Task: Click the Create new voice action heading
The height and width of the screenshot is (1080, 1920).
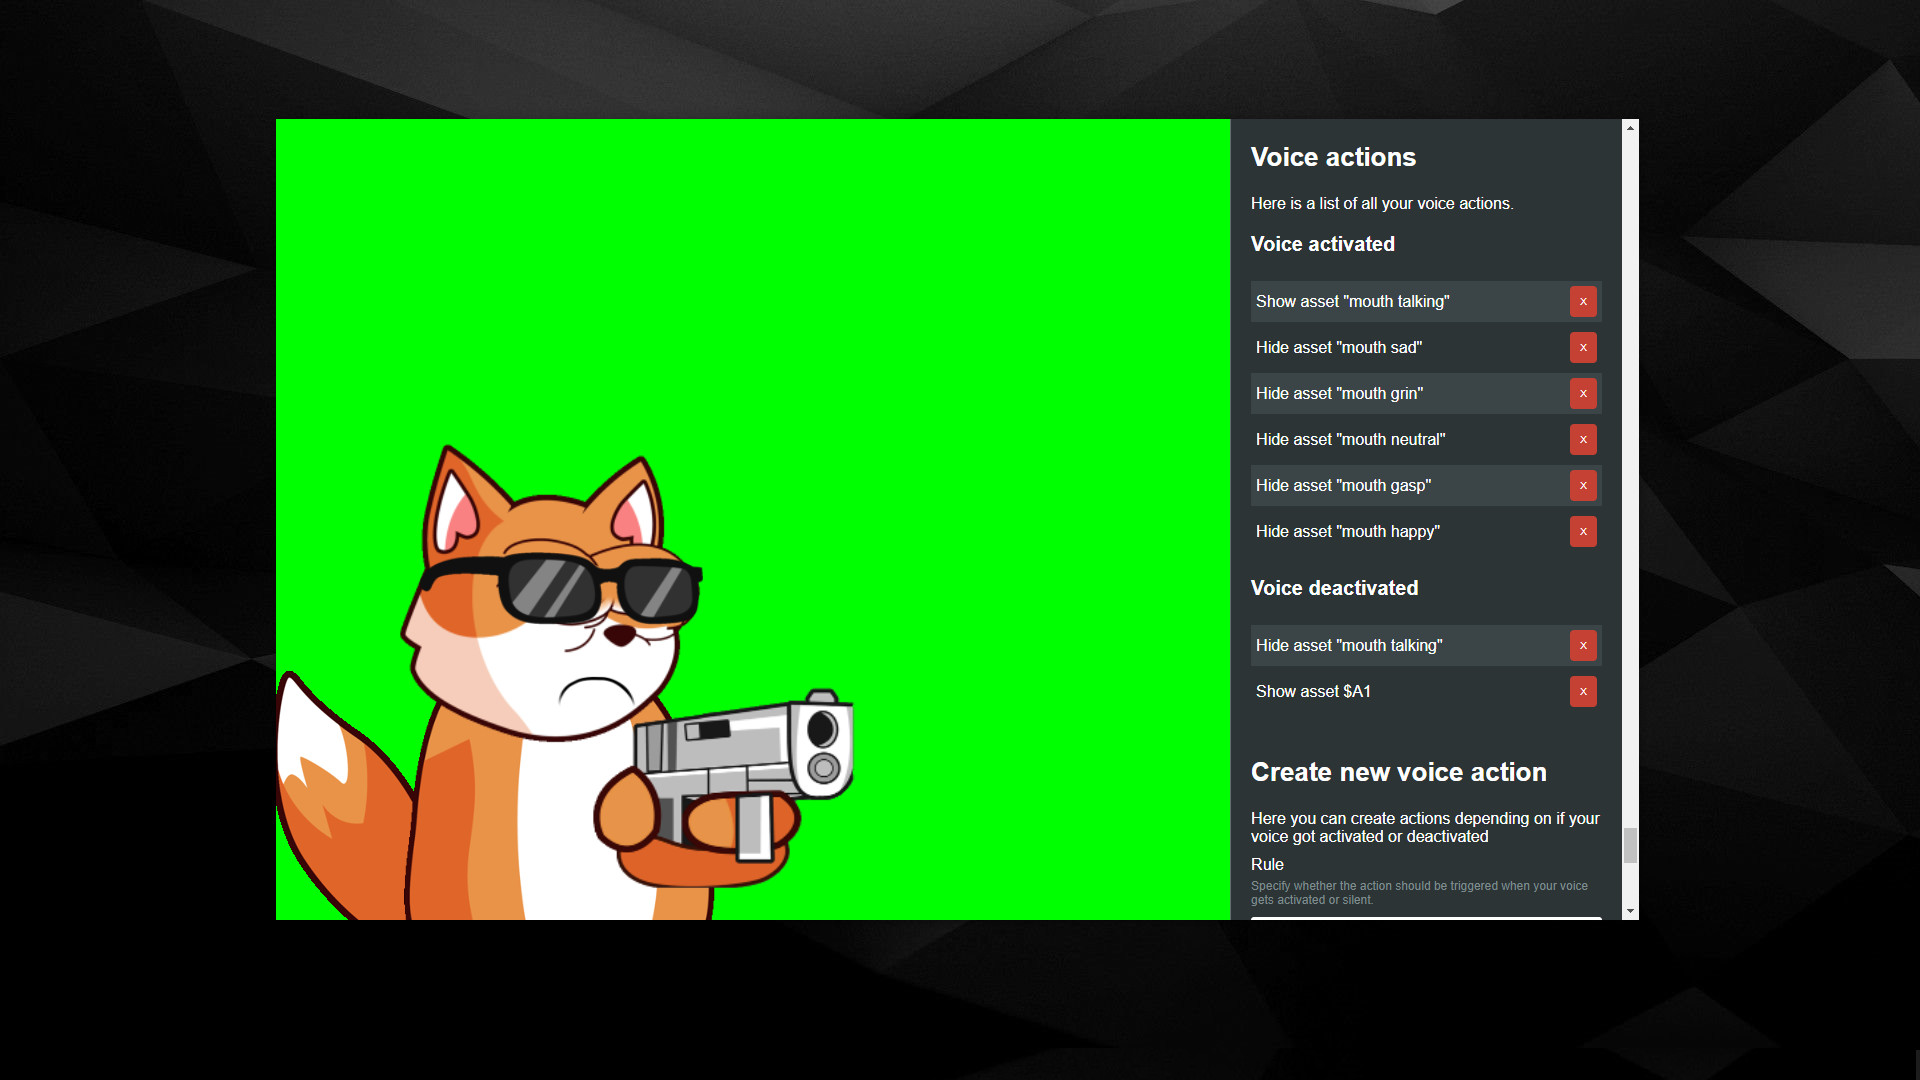Action: (1398, 772)
